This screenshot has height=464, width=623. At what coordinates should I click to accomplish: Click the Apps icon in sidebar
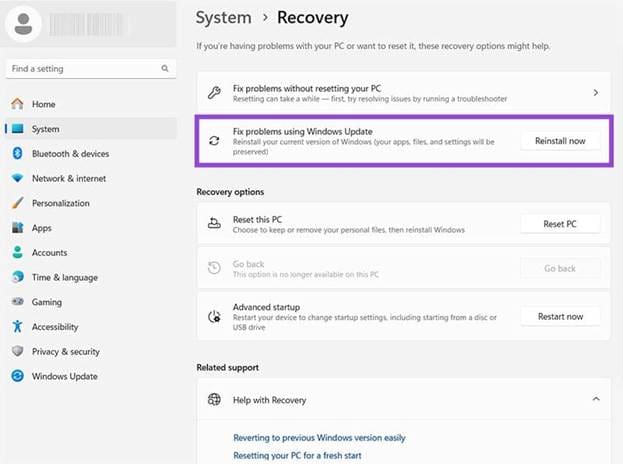(17, 228)
